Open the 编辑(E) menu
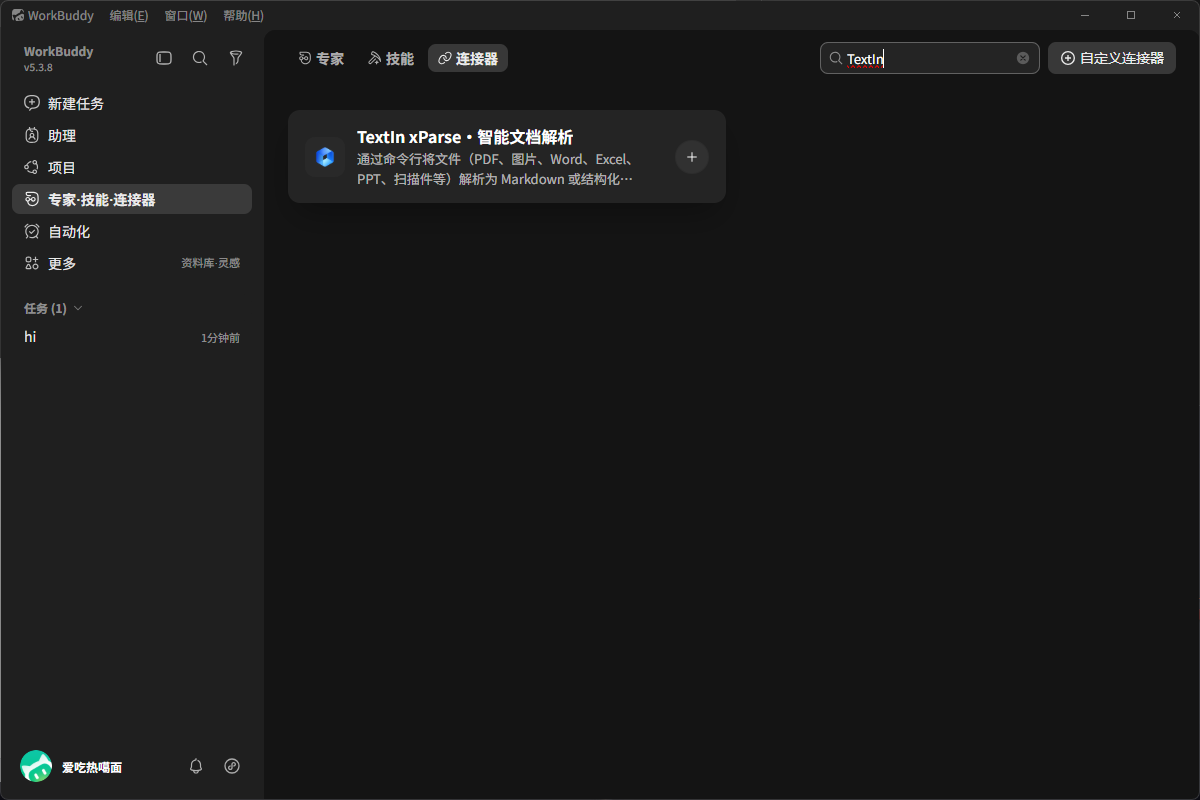 [129, 15]
